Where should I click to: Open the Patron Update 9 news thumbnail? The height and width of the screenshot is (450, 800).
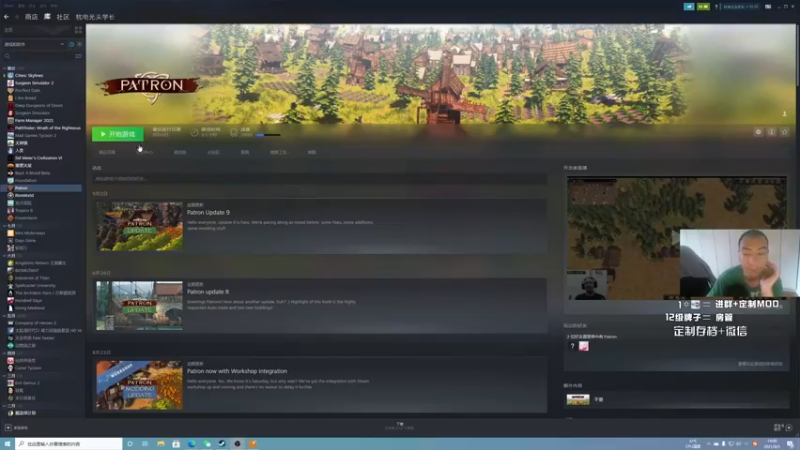pos(139,226)
